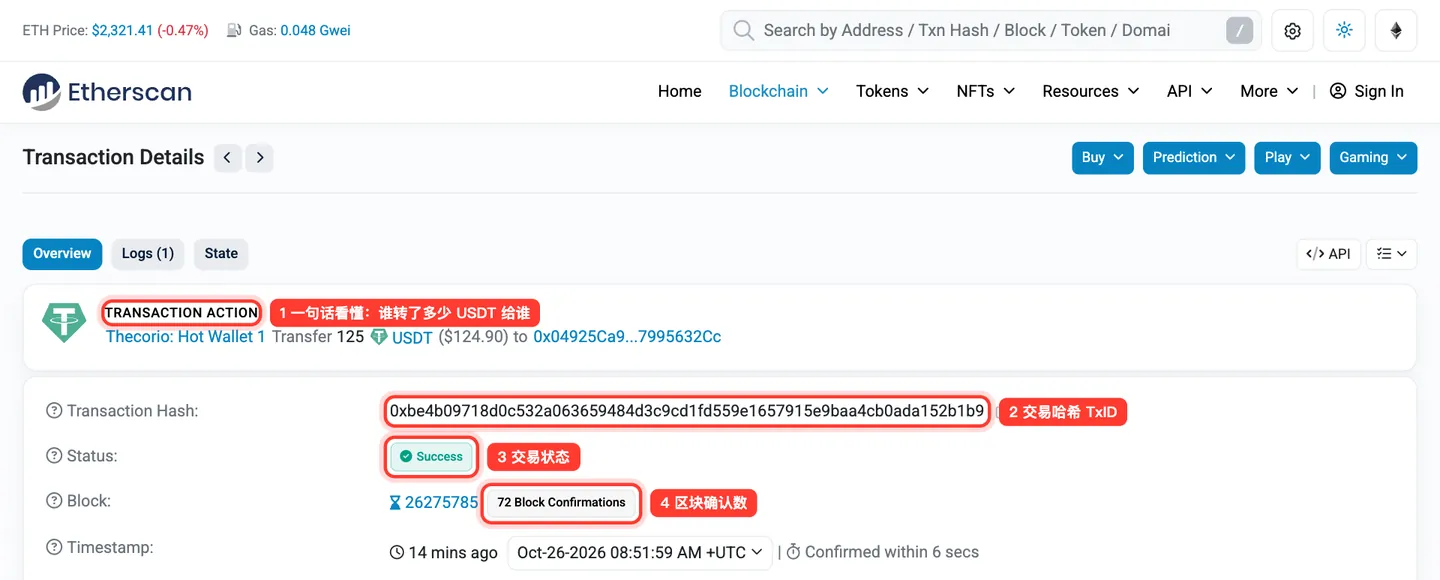Click the stopwatch icon before Confirmed within
The image size is (1440, 580).
(x=793, y=552)
